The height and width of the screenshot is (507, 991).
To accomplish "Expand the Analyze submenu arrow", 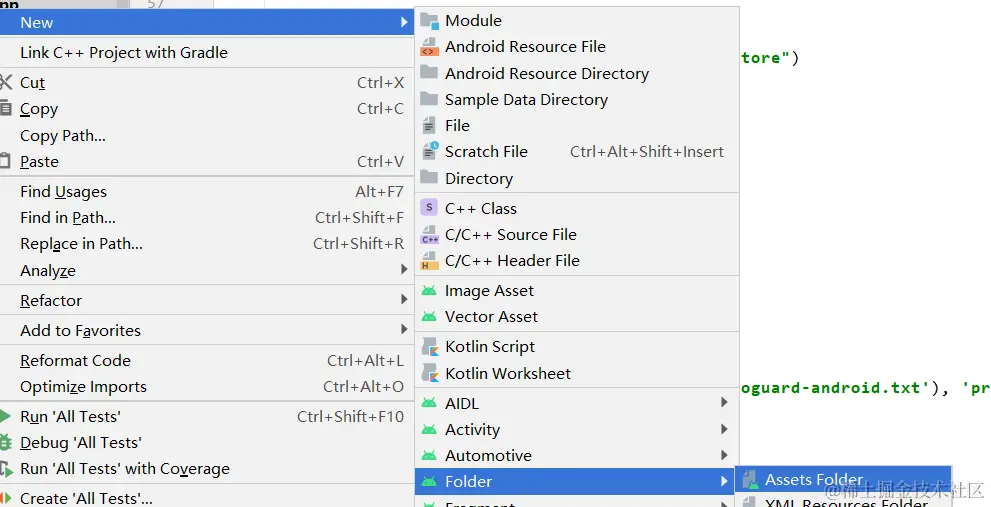I will point(404,270).
